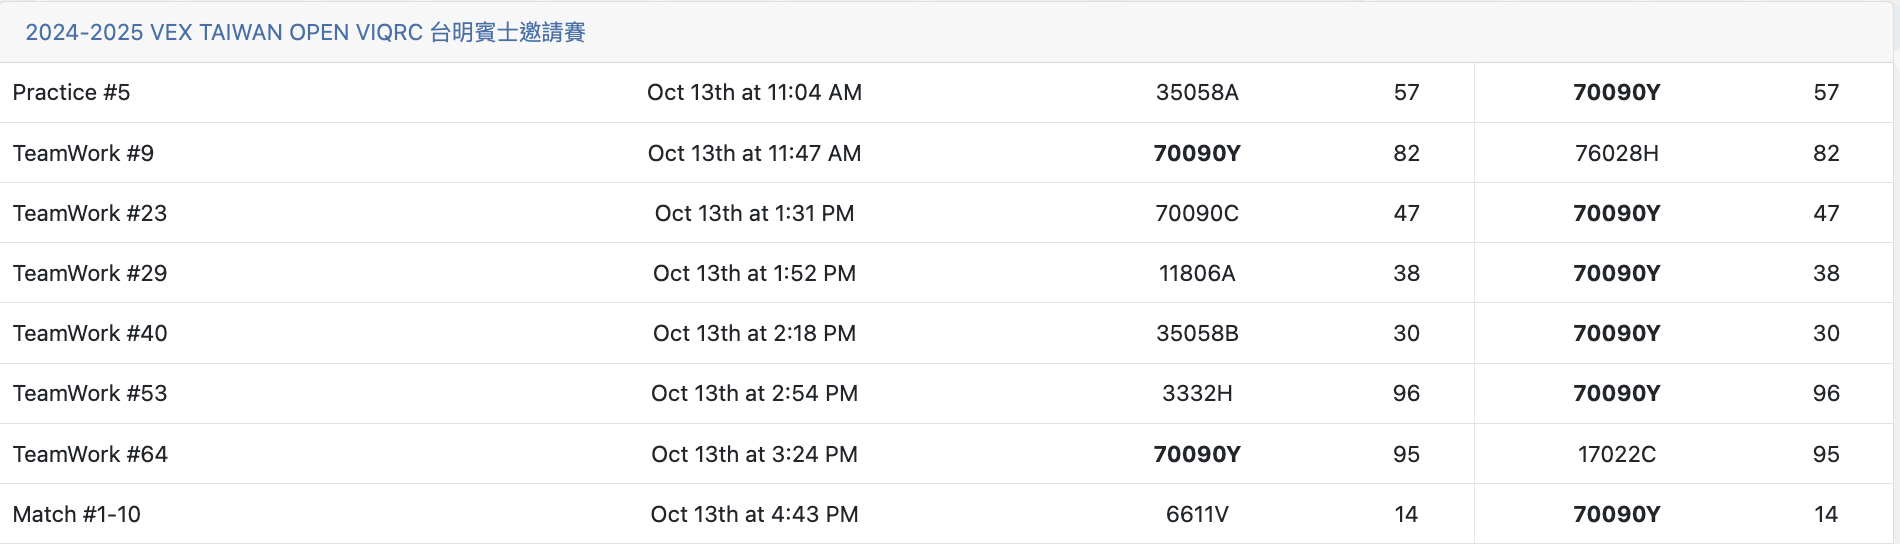This screenshot has height=544, width=1900.
Task: Select team 3332H in TeamWork #53
Action: (1197, 393)
